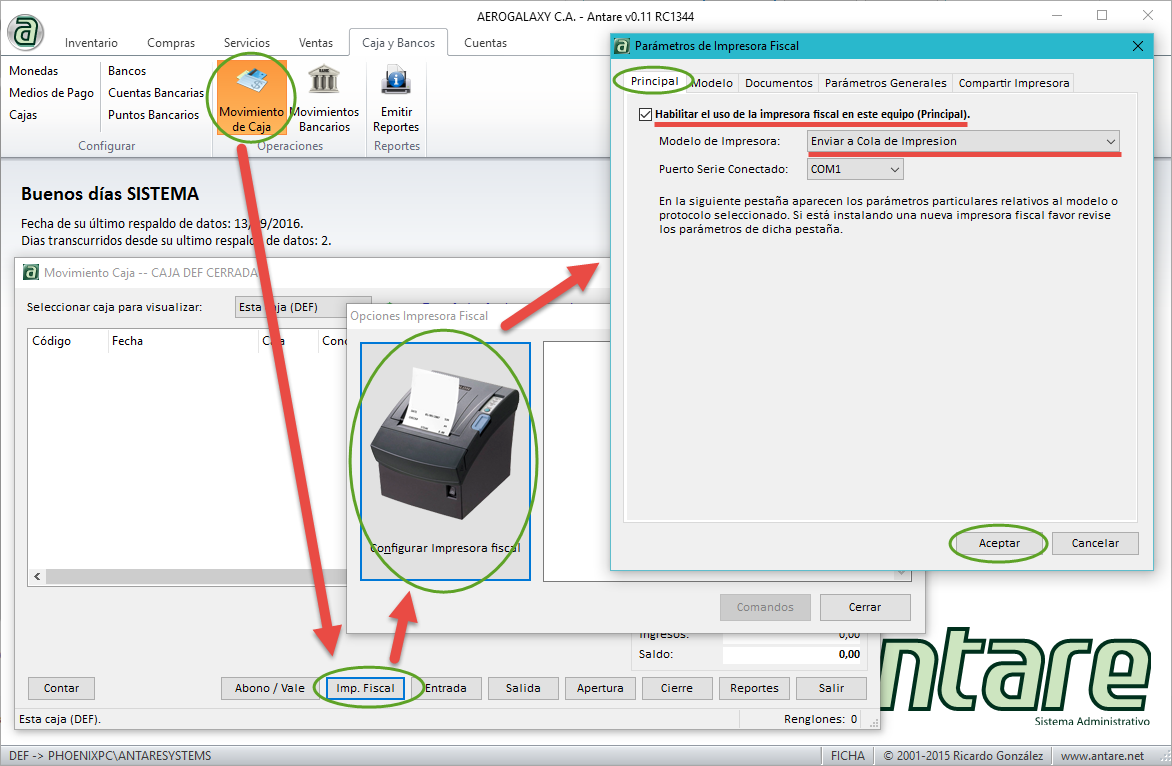This screenshot has height=766, width=1172.
Task: Click the Imp. Fiscal button
Action: [364, 688]
